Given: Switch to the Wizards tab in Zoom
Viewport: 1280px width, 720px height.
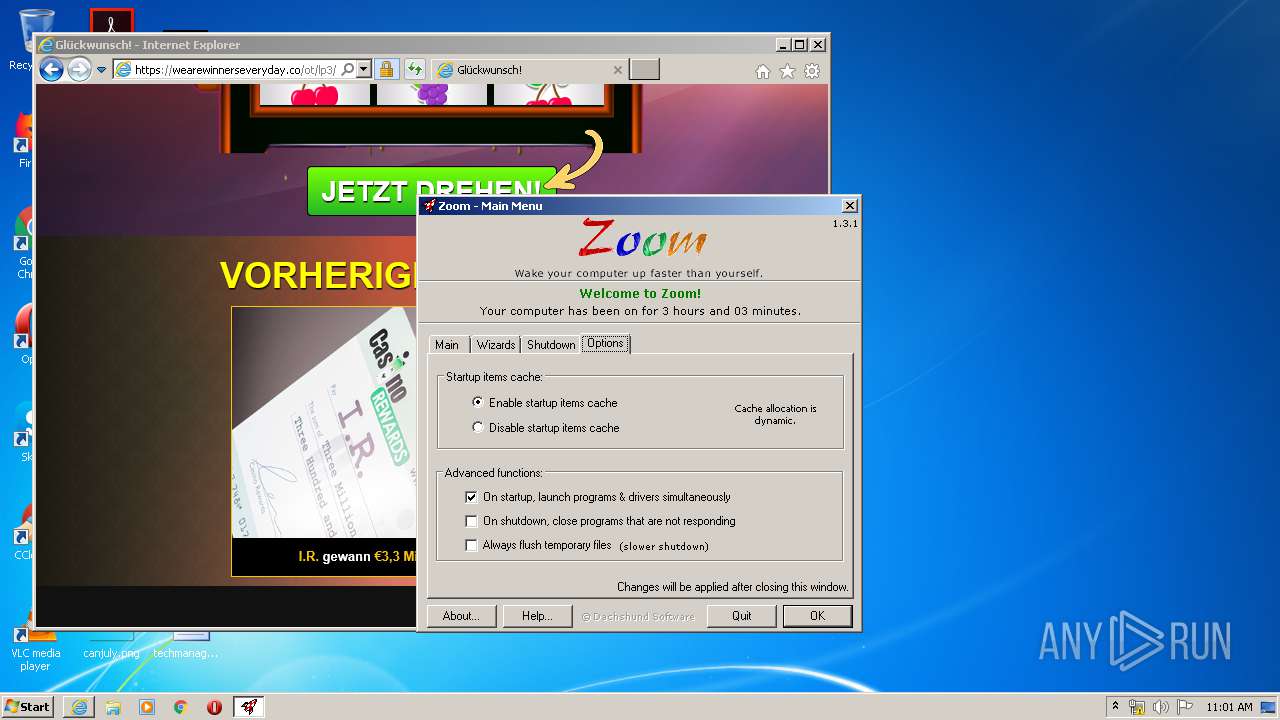Looking at the screenshot, I should pyautogui.click(x=496, y=344).
